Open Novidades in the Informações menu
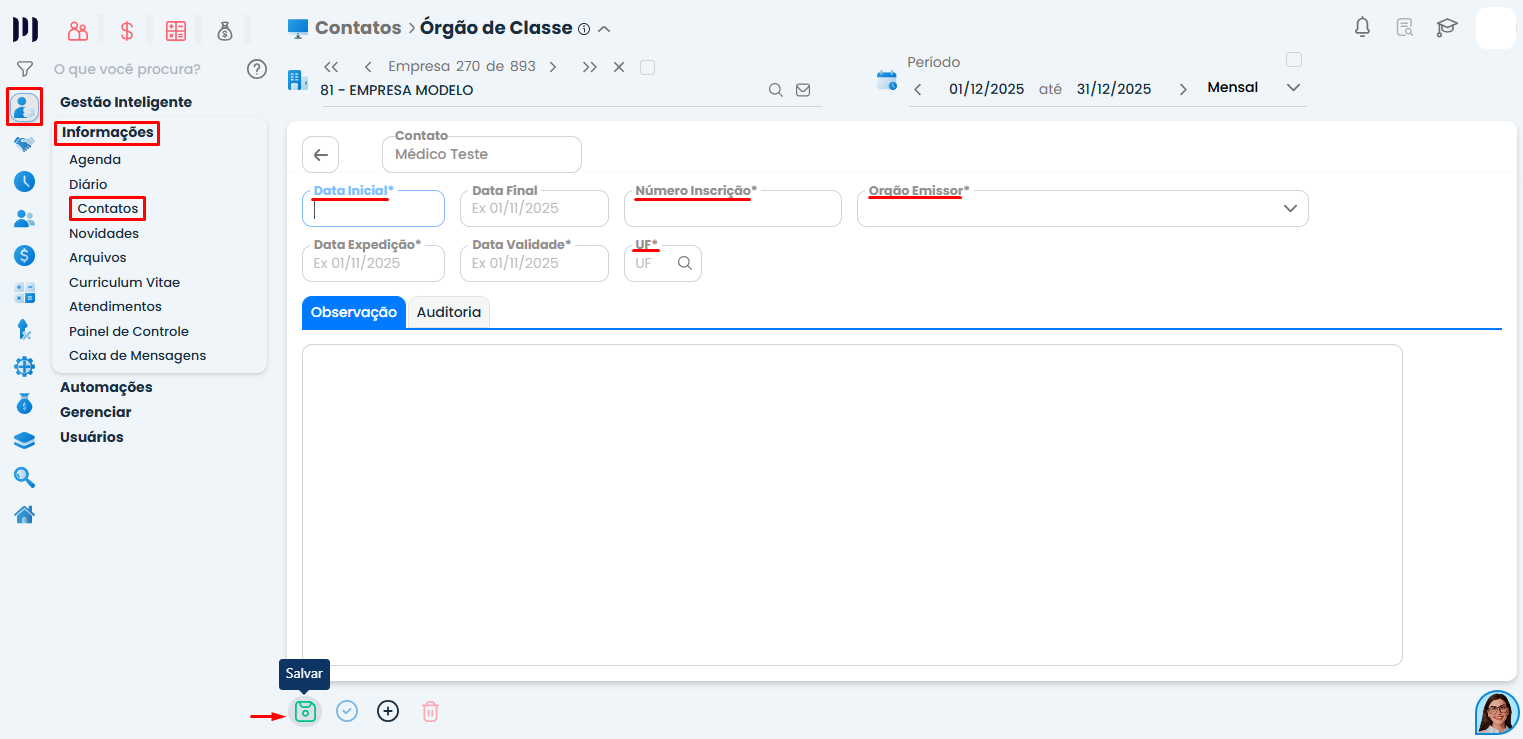This screenshot has width=1523, height=739. click(x=104, y=233)
